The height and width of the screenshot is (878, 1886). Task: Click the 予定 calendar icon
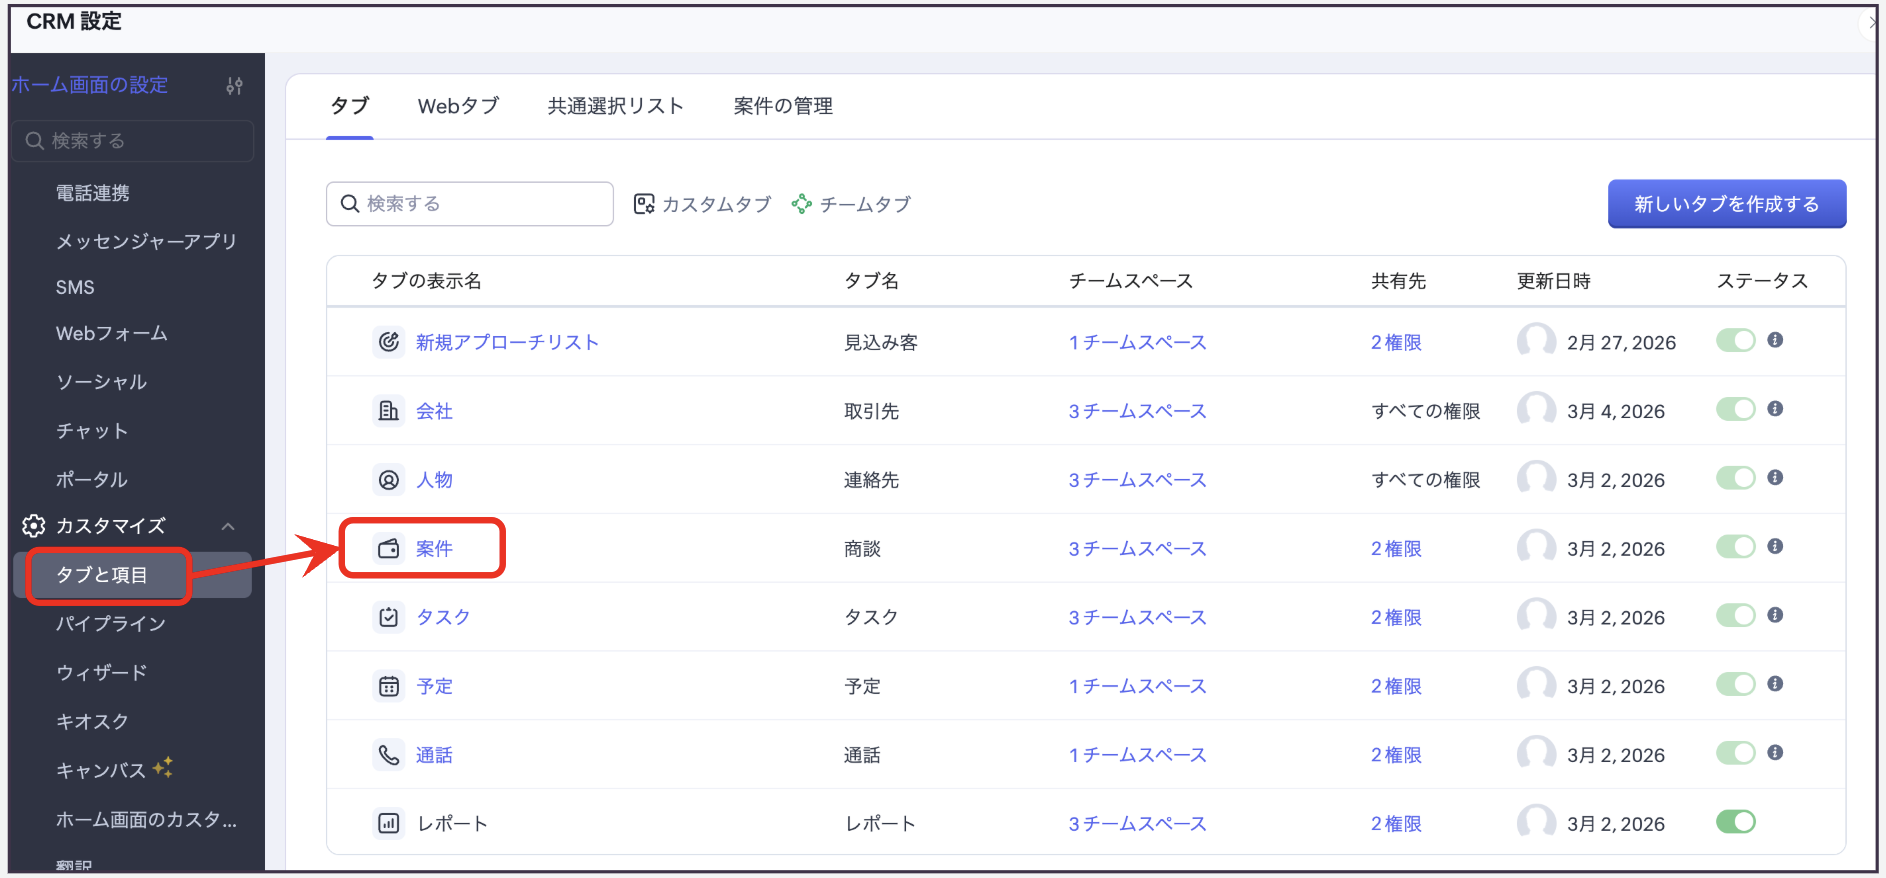coord(388,686)
